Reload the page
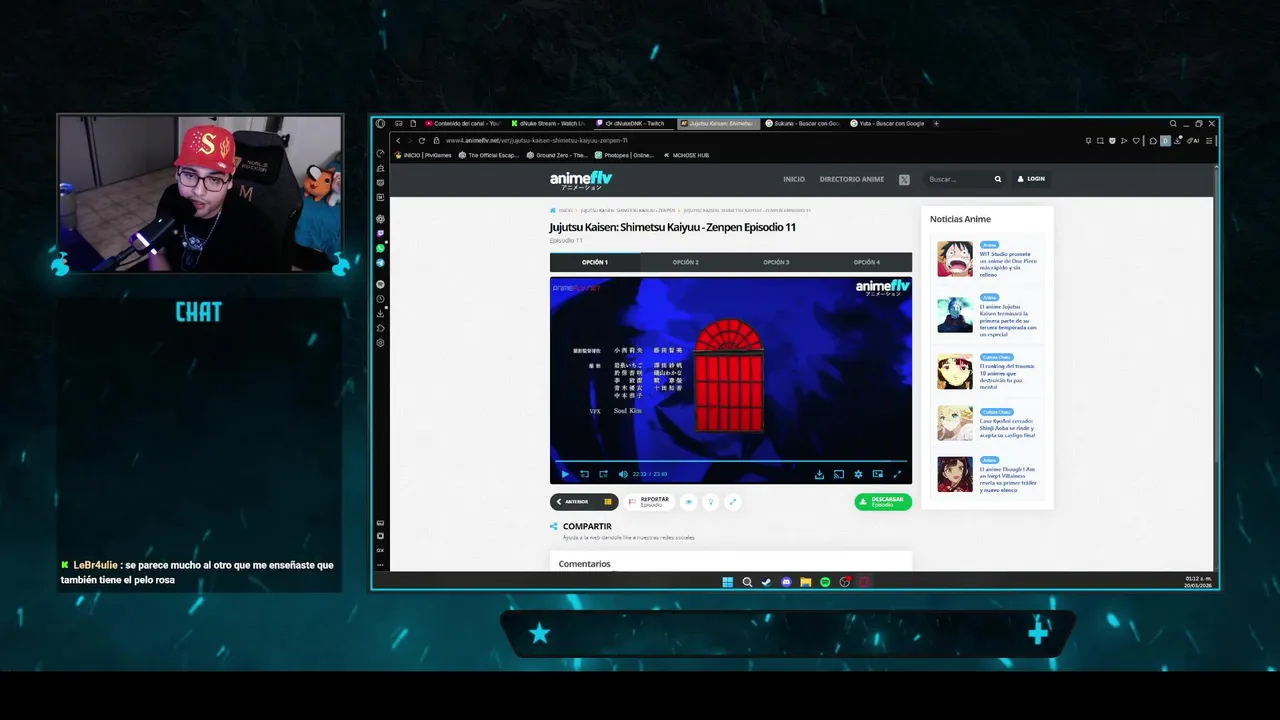This screenshot has width=1280, height=720. [422, 141]
